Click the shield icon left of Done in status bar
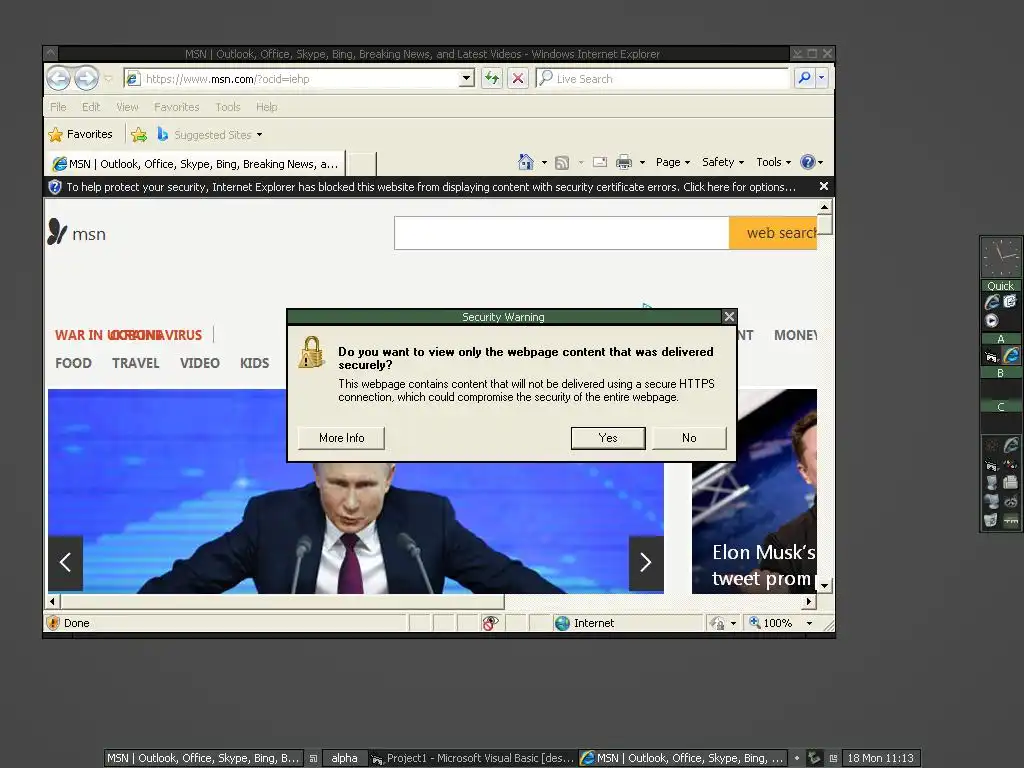 tap(54, 623)
